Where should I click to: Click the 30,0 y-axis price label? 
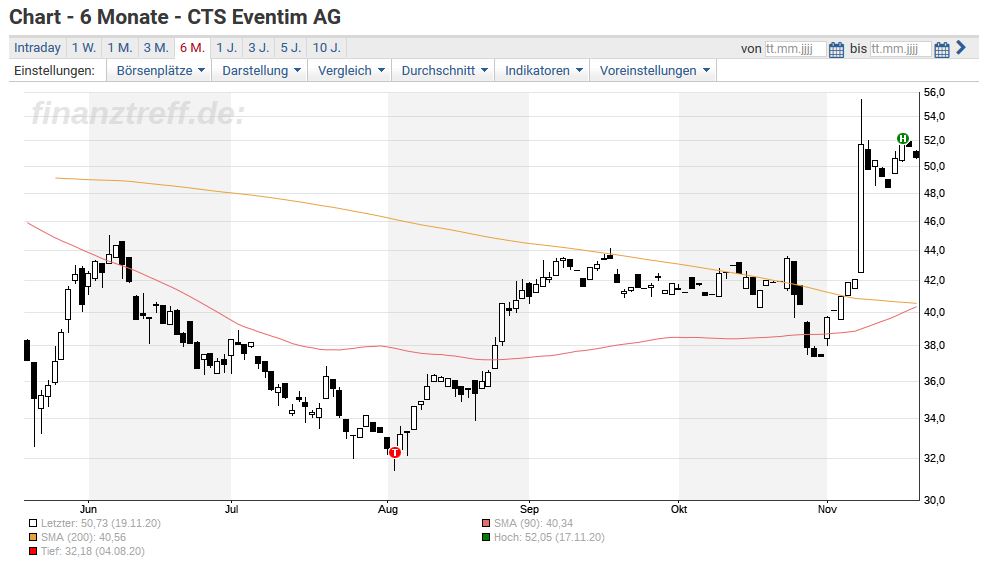click(934, 500)
